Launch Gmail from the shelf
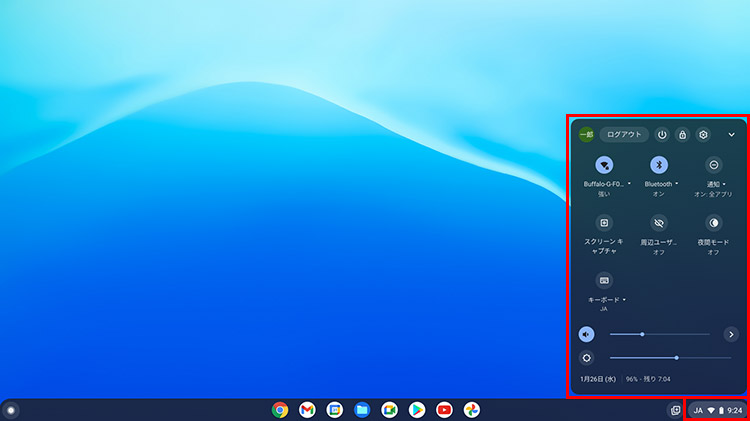Viewport: 750px width, 421px height. pos(308,409)
